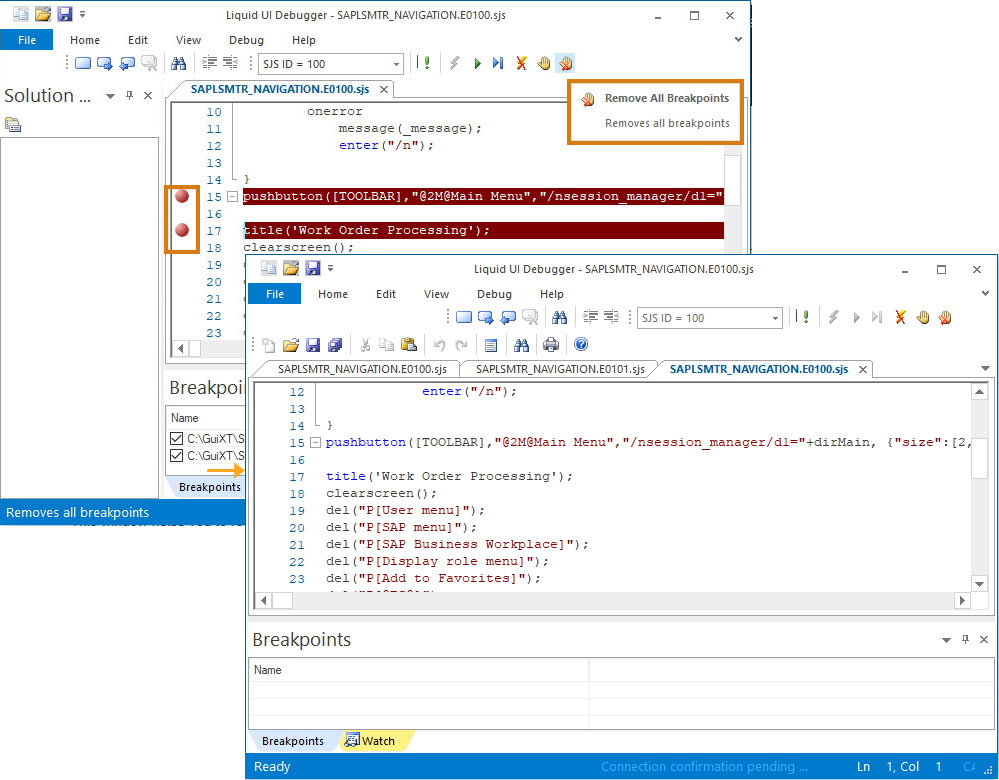
Task: Click scroll-down arrow of front window code editor
Action: click(979, 583)
